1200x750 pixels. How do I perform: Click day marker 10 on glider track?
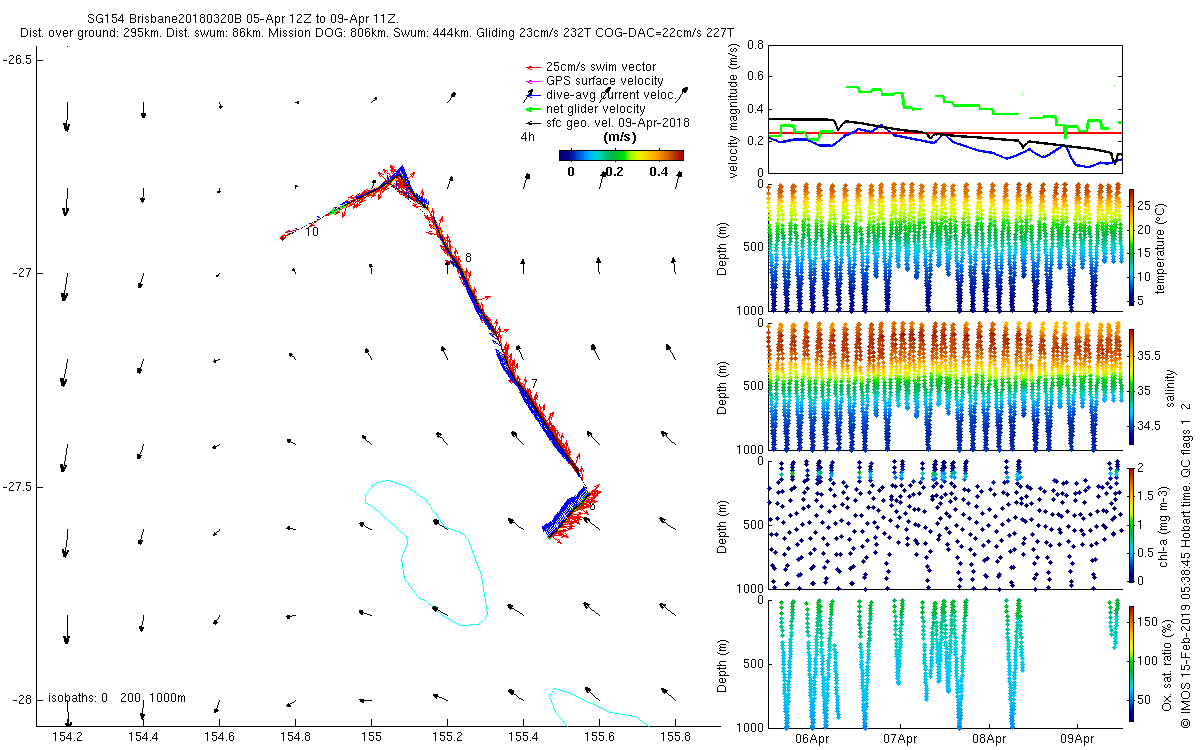tap(312, 232)
